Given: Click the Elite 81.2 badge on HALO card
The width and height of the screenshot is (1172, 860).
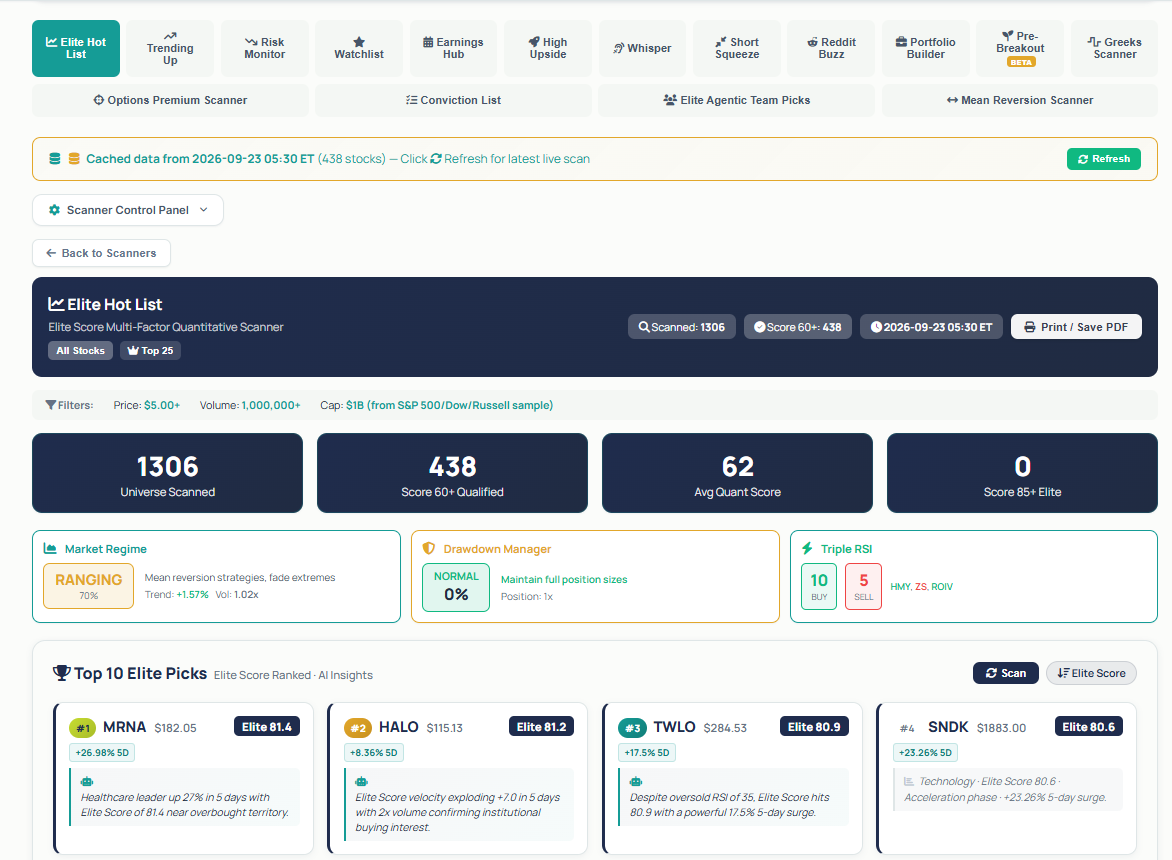Looking at the screenshot, I should 541,727.
